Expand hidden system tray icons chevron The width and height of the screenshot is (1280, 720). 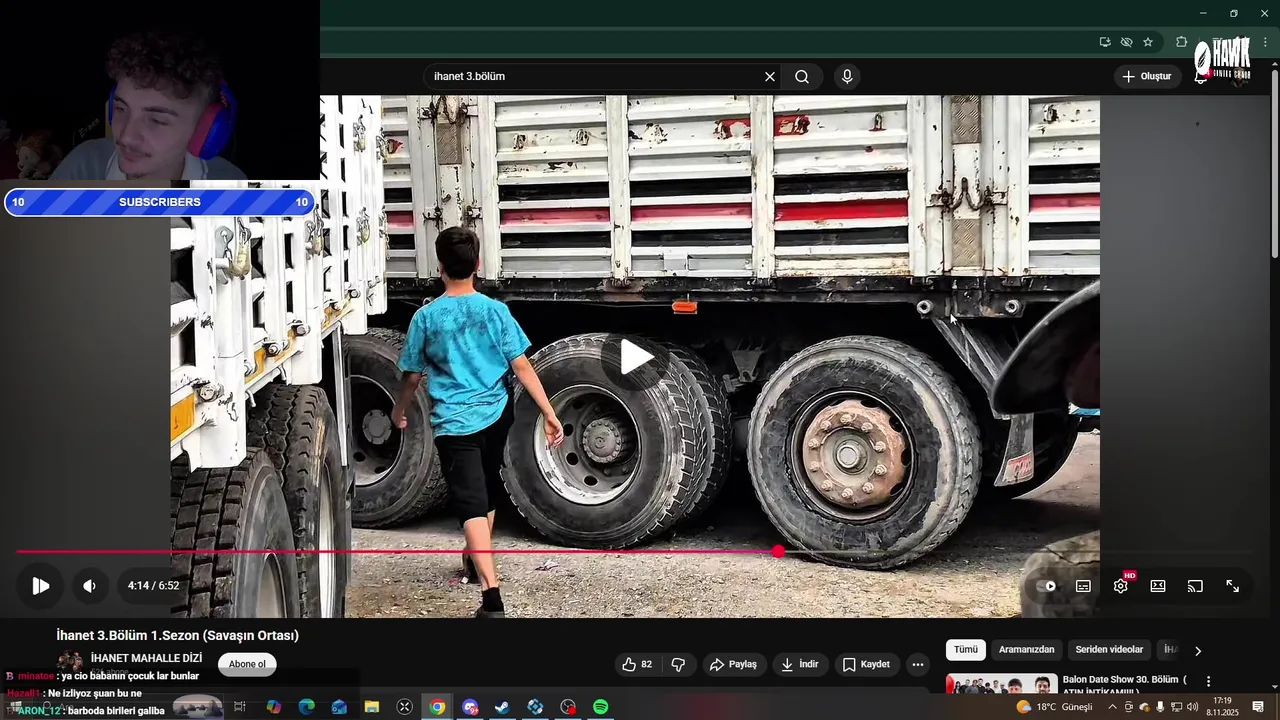coord(1112,707)
